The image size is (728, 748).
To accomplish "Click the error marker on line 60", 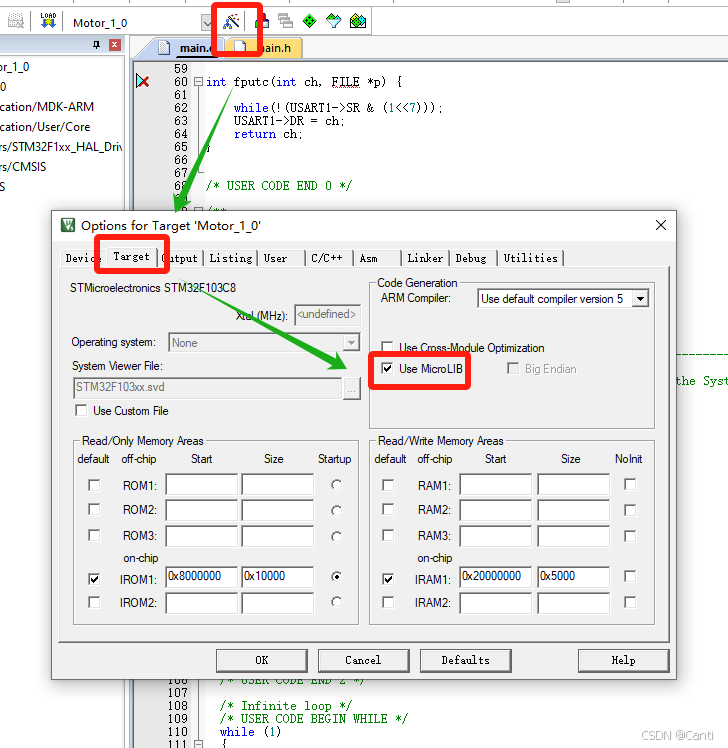I will (143, 81).
